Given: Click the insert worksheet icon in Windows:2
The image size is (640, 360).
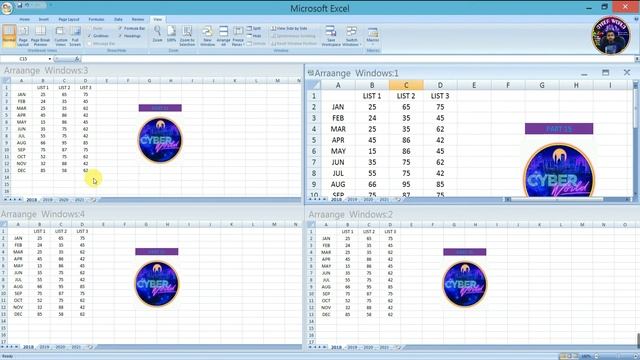Looking at the screenshot, I should tap(398, 347).
